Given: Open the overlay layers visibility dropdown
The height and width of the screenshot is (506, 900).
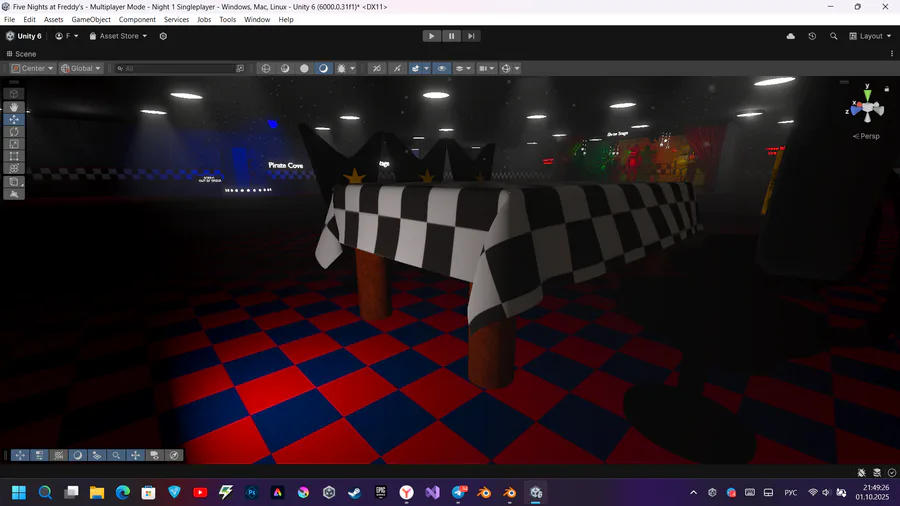Looking at the screenshot, I should (463, 68).
